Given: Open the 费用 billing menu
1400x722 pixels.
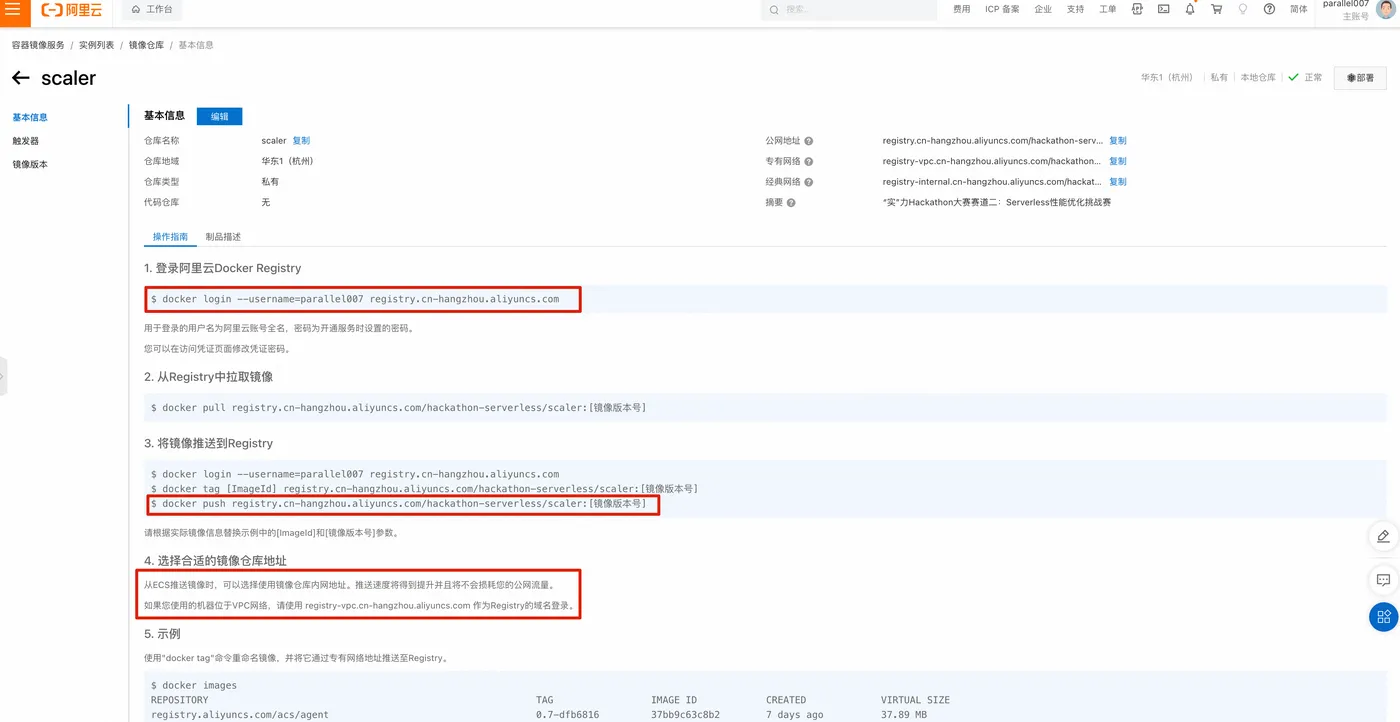Looking at the screenshot, I should tap(962, 9).
